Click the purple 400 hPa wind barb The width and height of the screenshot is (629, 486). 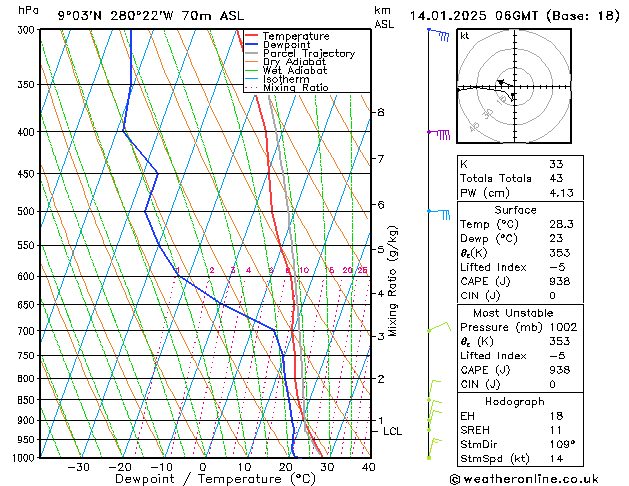[x=438, y=134]
